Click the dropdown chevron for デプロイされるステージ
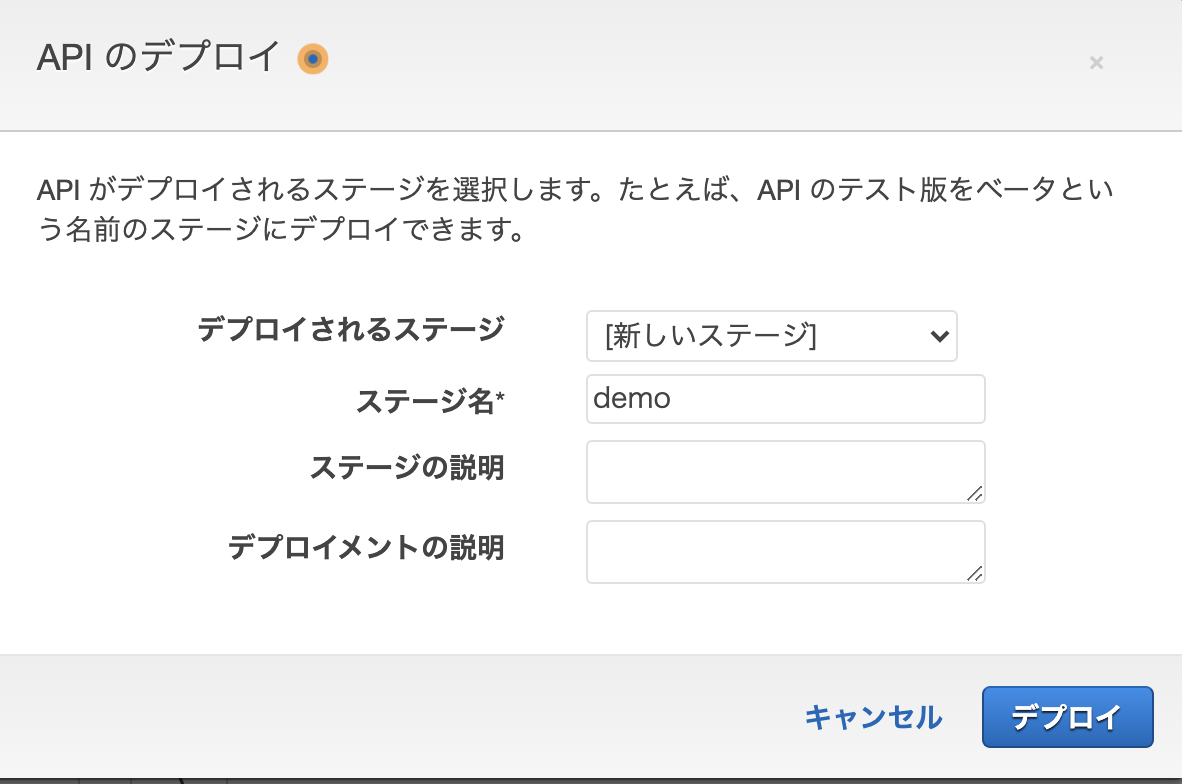The image size is (1182, 784). coord(938,336)
